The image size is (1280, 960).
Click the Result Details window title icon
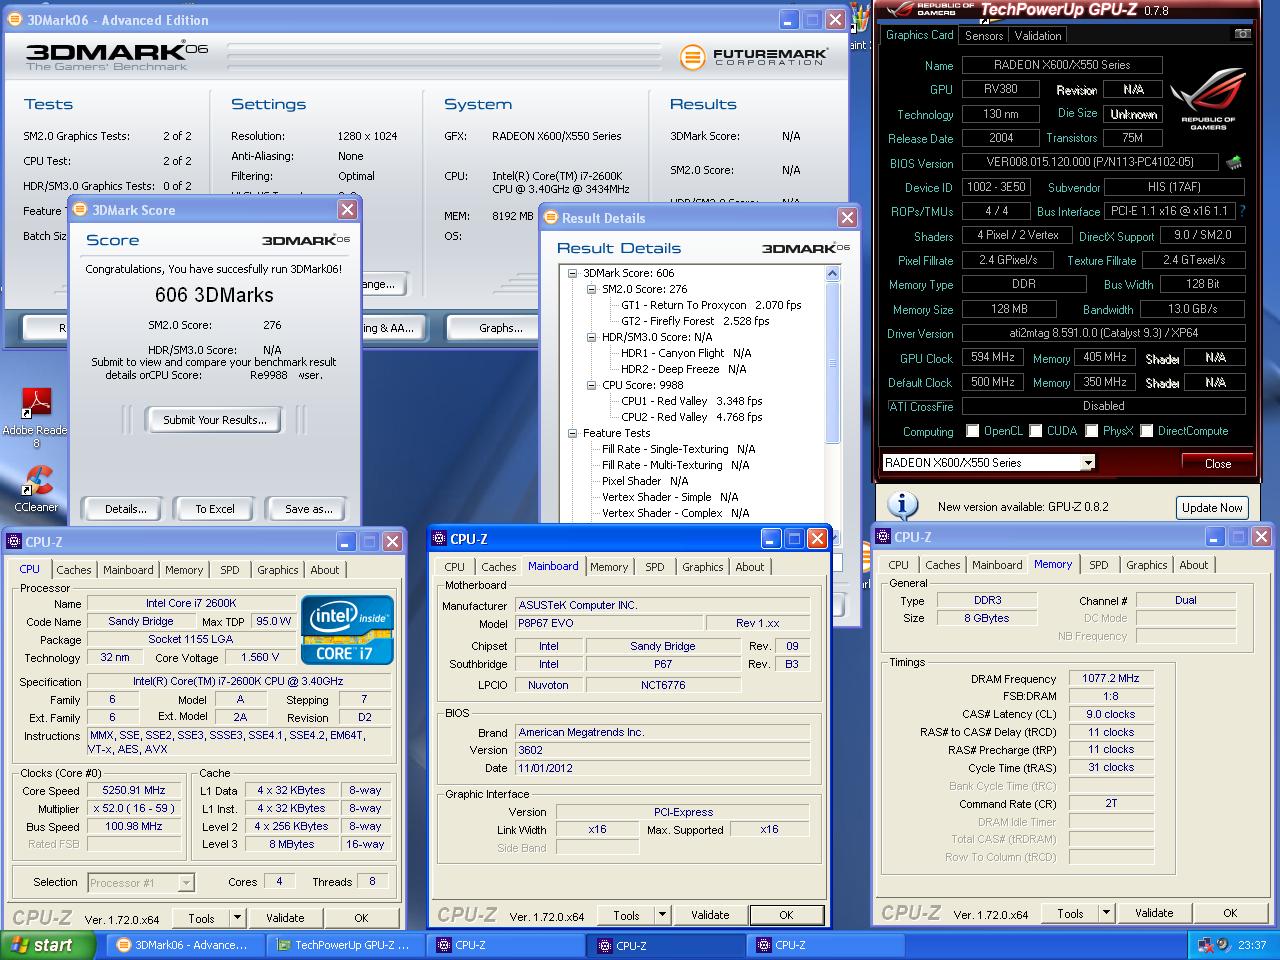click(551, 217)
